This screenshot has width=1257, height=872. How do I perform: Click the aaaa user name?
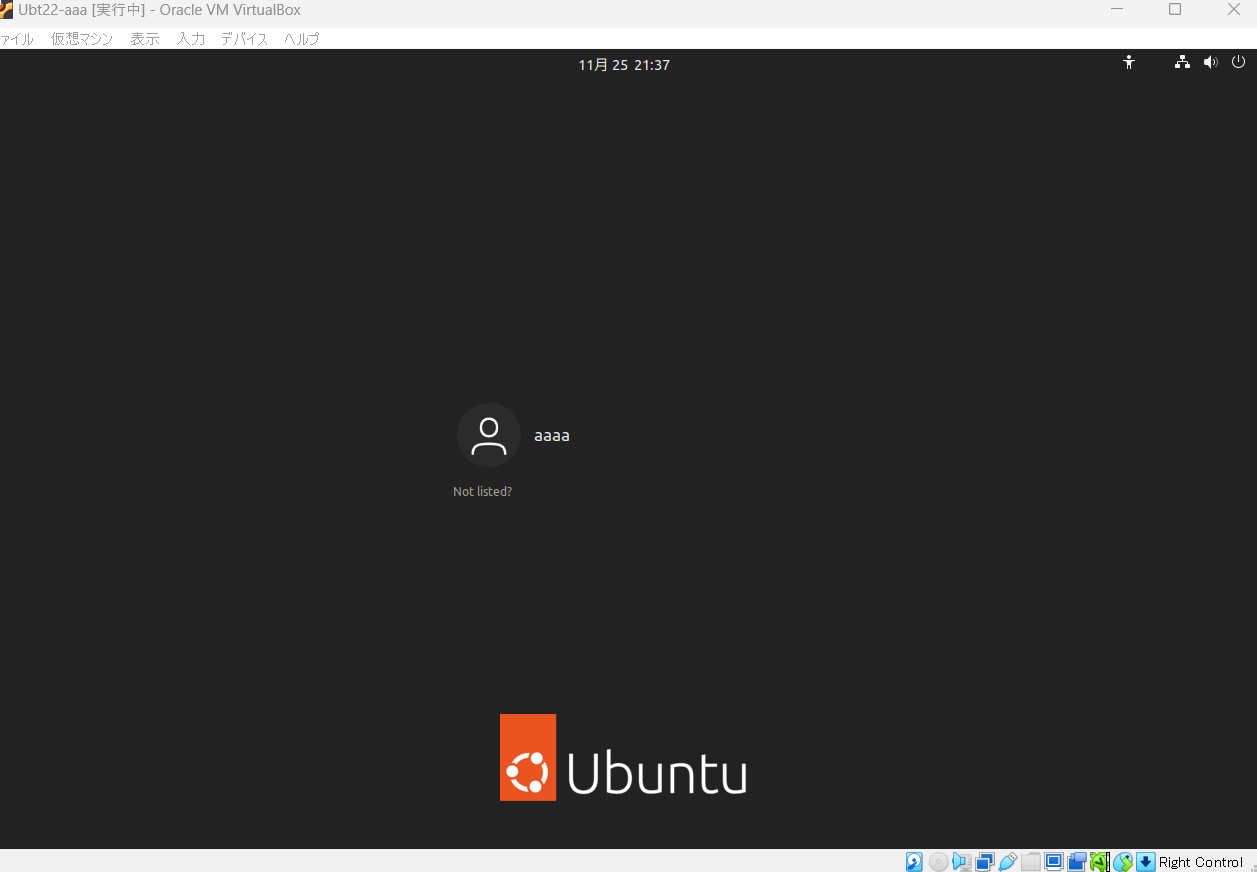pos(552,436)
